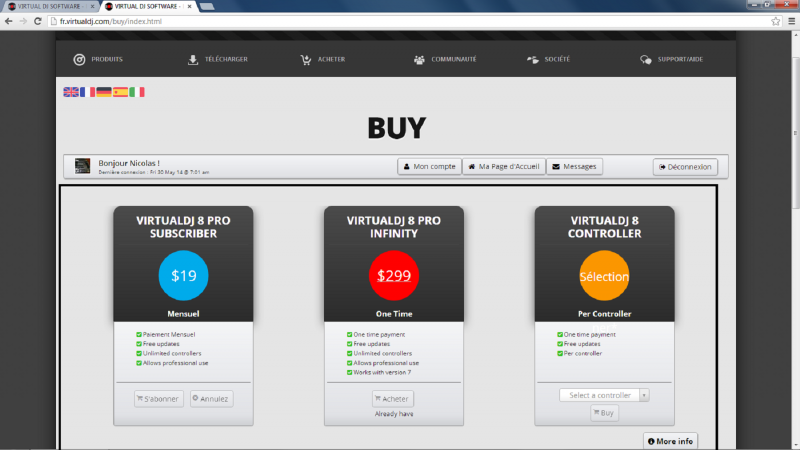Toggle the Paiement Mensuel checkmark

[x=139, y=335]
